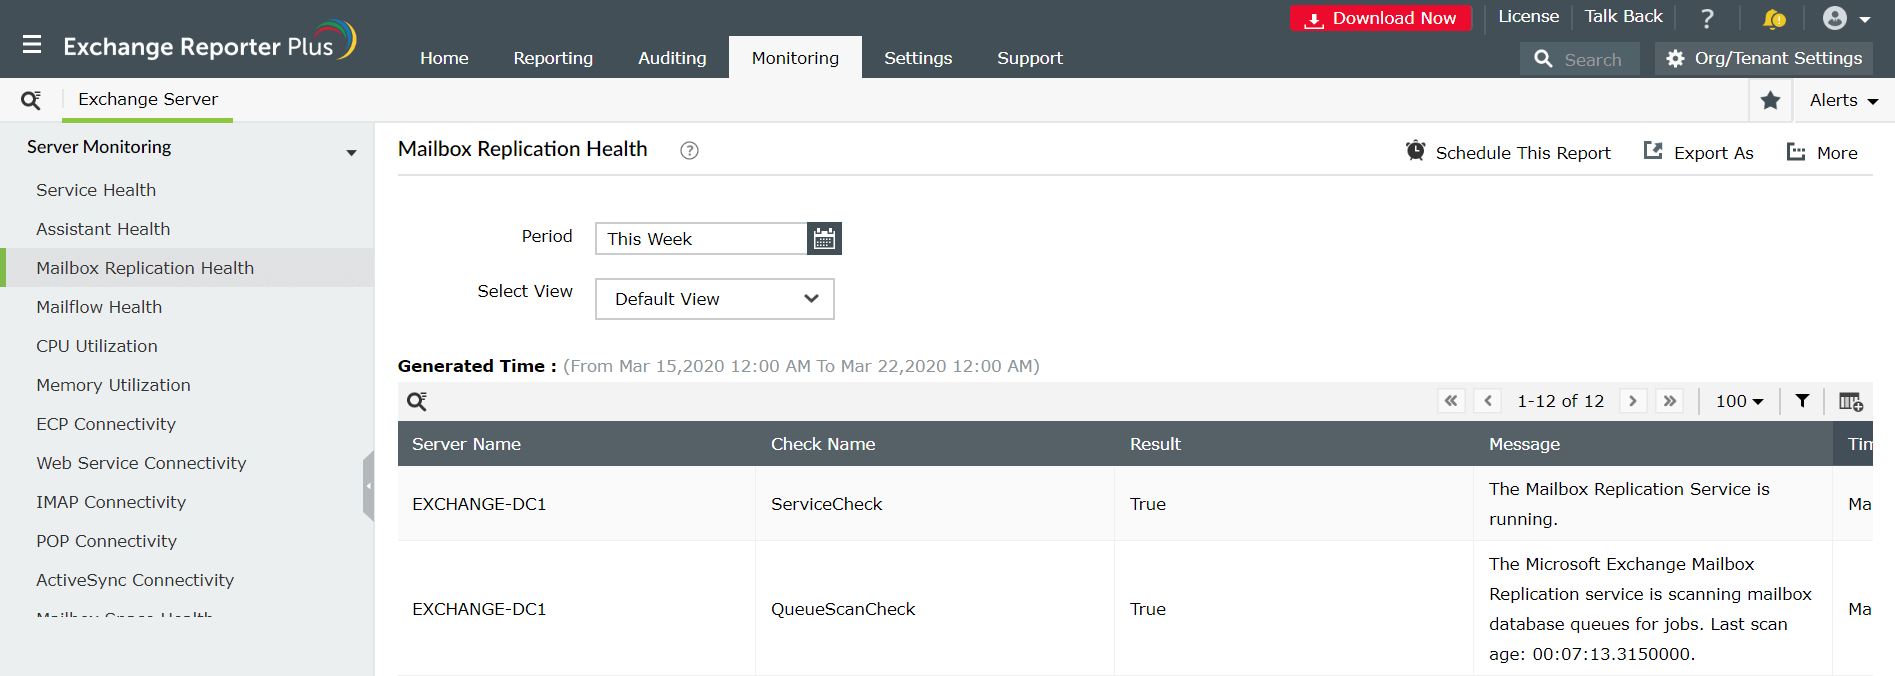Viewport: 1895px width, 676px height.
Task: Click the table search icon
Action: [417, 401]
